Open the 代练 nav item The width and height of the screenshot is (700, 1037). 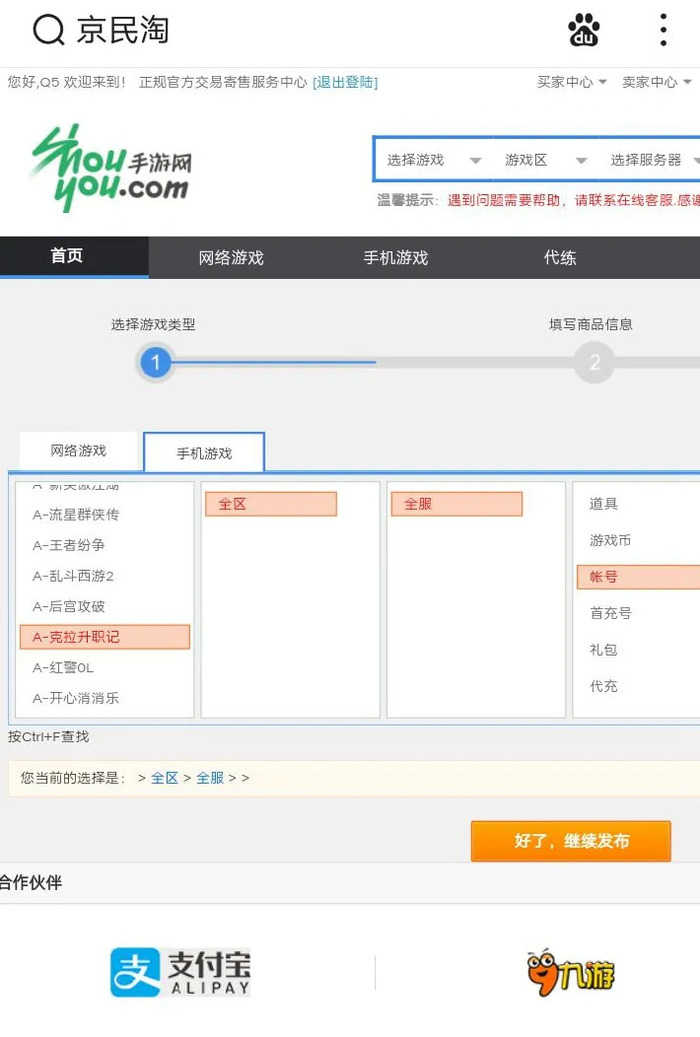(x=560, y=257)
